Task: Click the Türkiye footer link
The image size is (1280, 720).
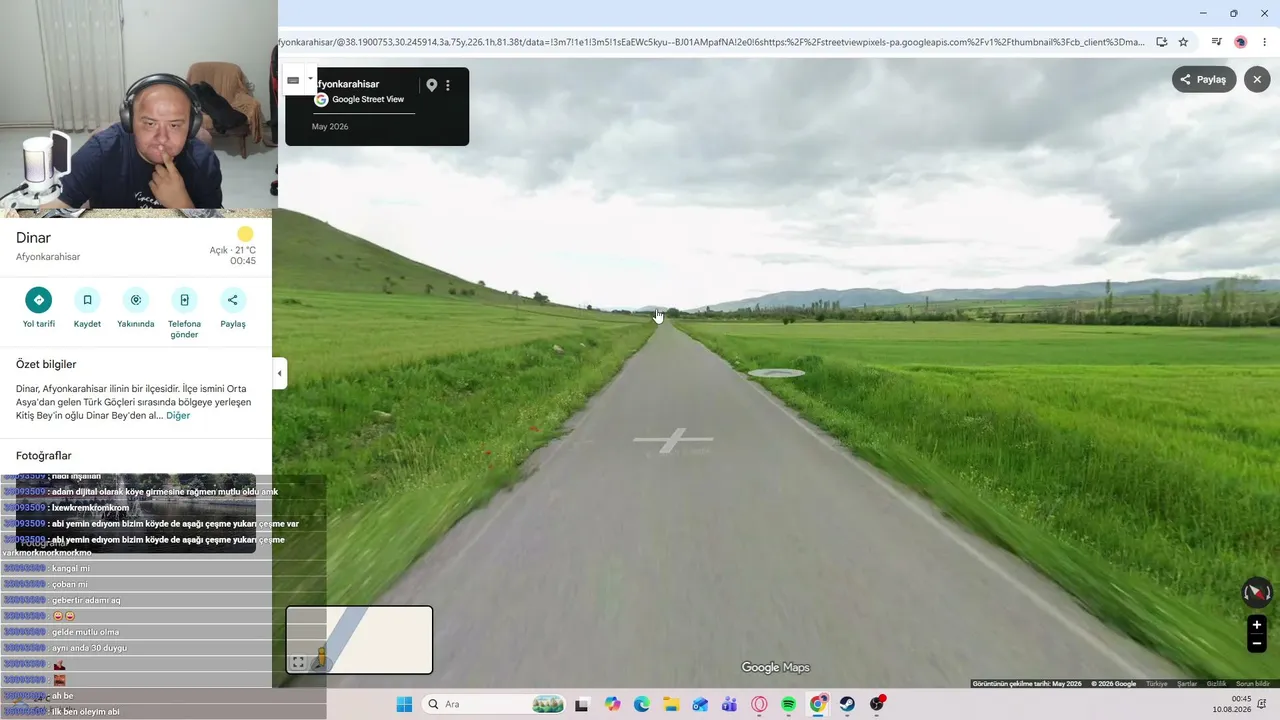Action: [1156, 684]
